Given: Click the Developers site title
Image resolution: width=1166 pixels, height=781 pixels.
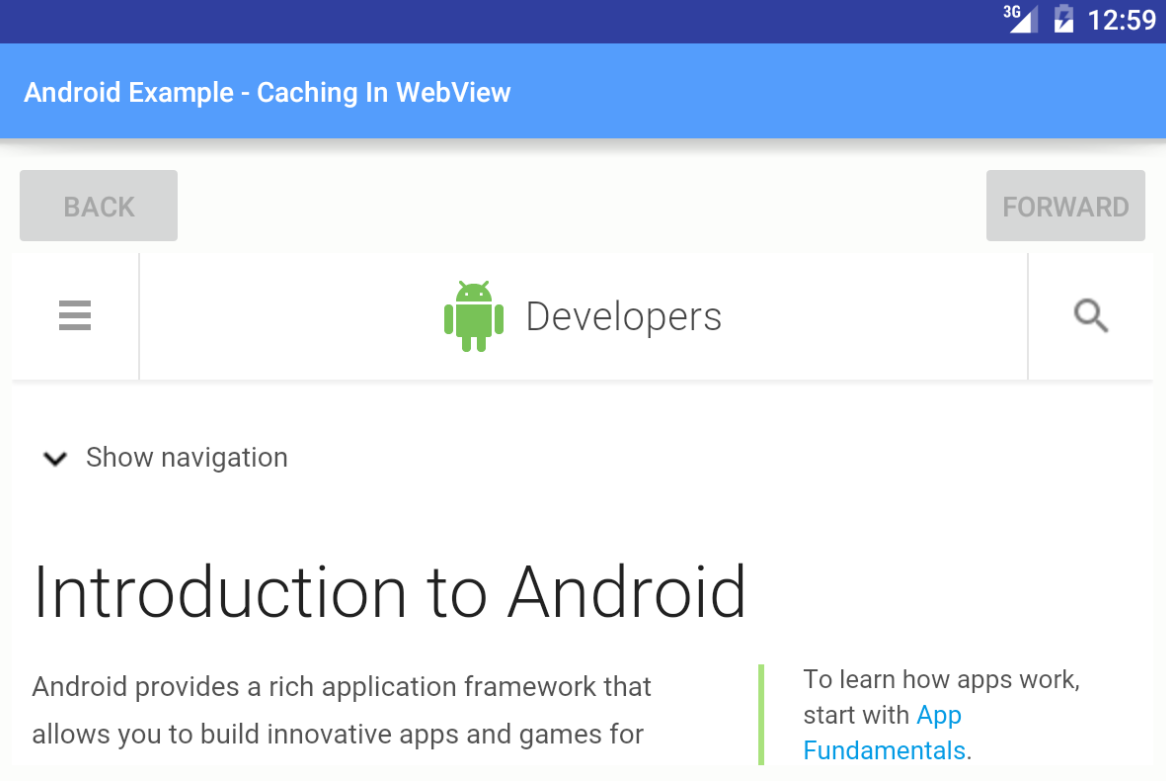Looking at the screenshot, I should (x=624, y=316).
